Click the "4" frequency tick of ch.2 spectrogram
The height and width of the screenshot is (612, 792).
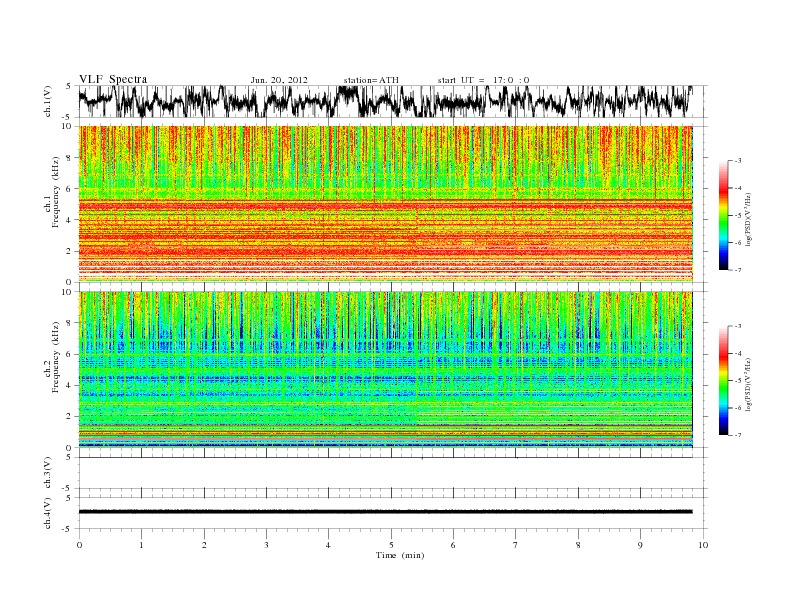tap(69, 386)
